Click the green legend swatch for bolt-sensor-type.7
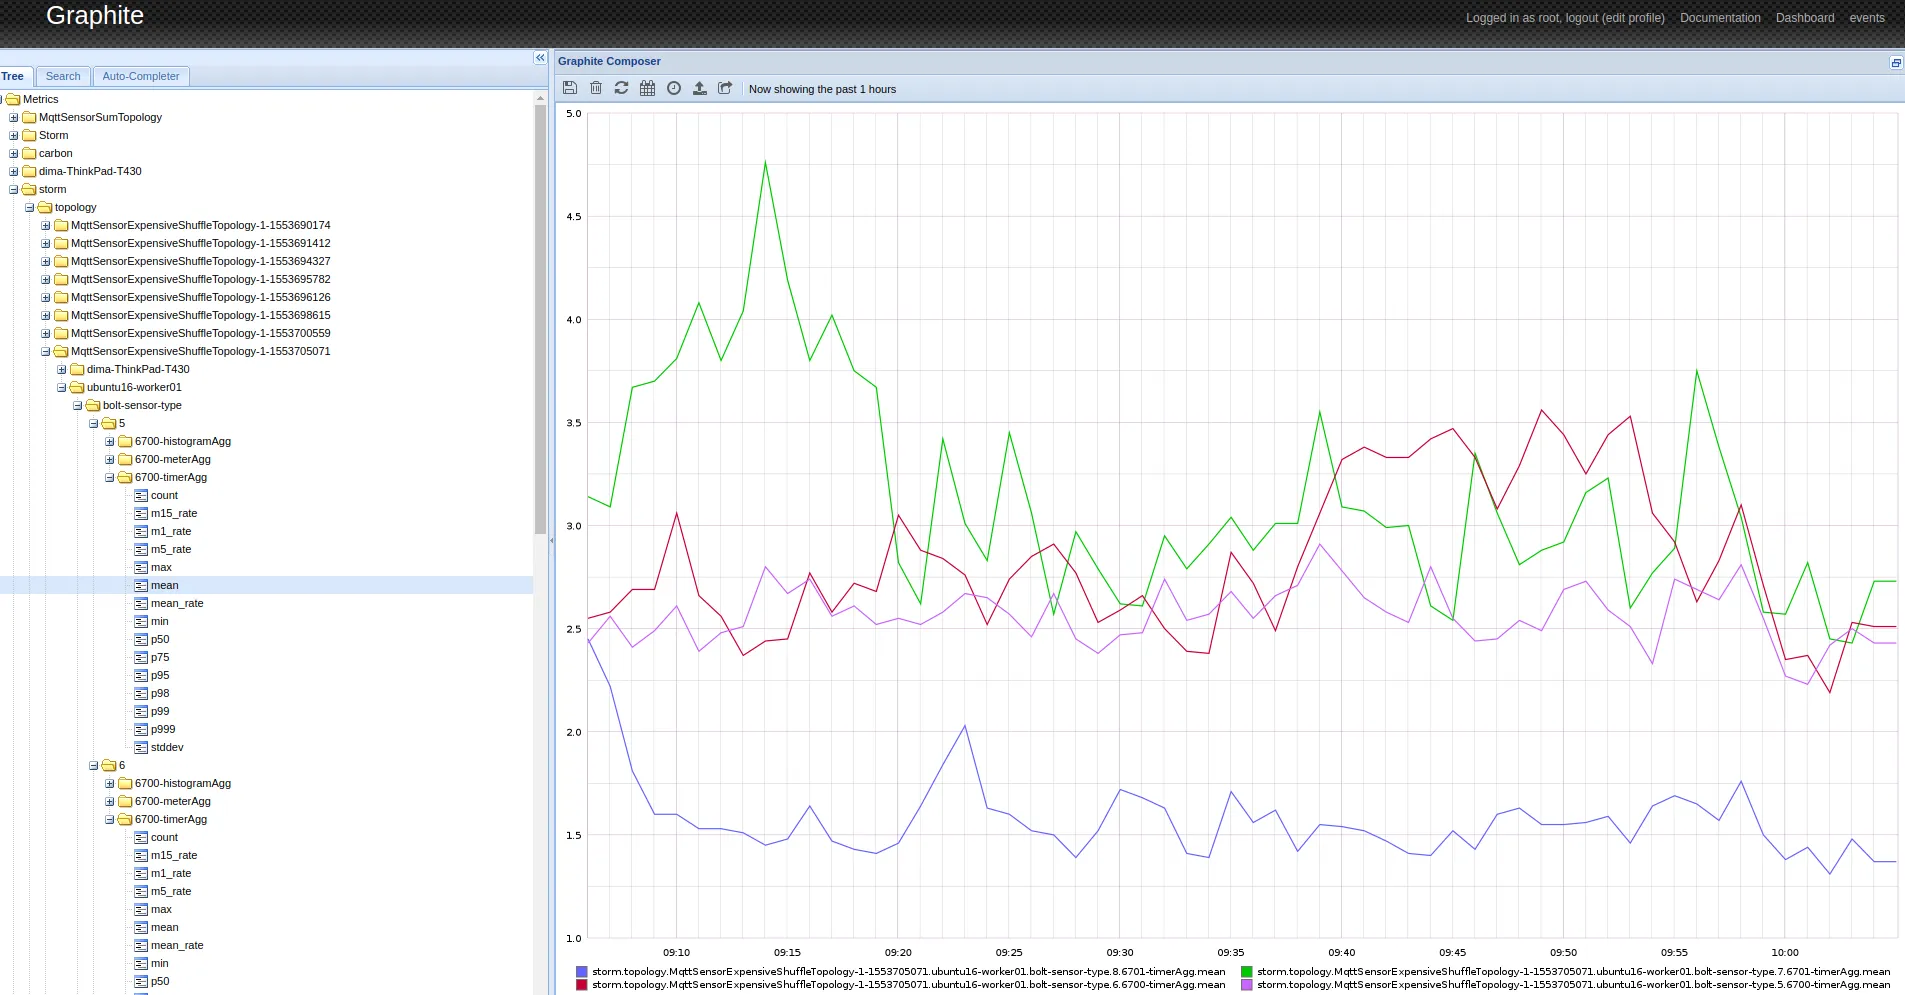This screenshot has height=995, width=1905. tap(1246, 971)
